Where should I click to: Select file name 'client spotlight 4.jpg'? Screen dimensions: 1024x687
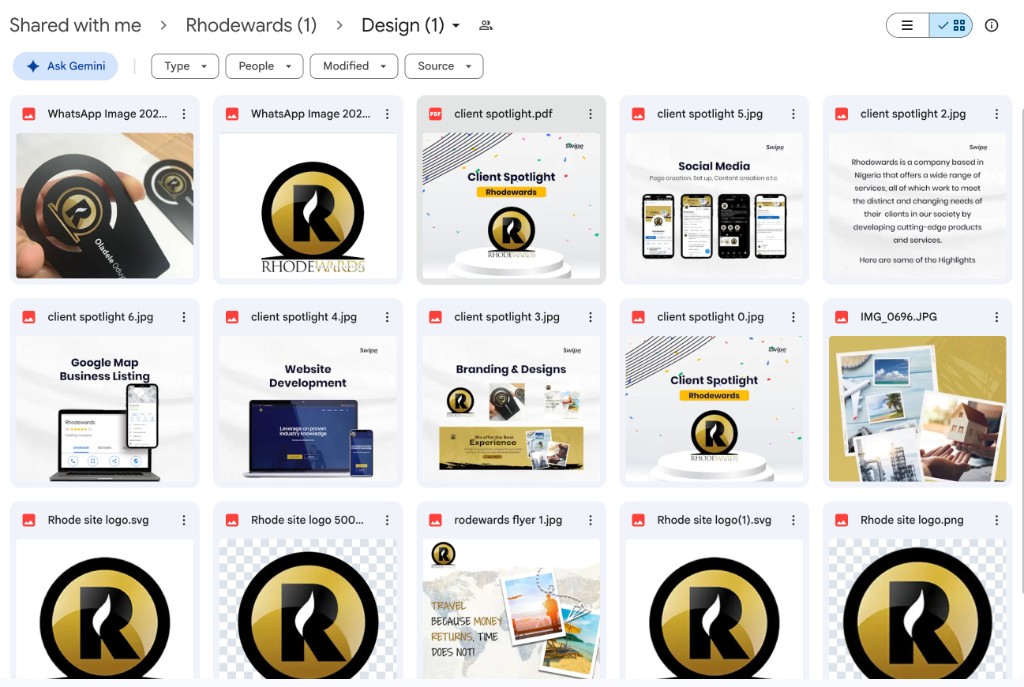coord(304,317)
